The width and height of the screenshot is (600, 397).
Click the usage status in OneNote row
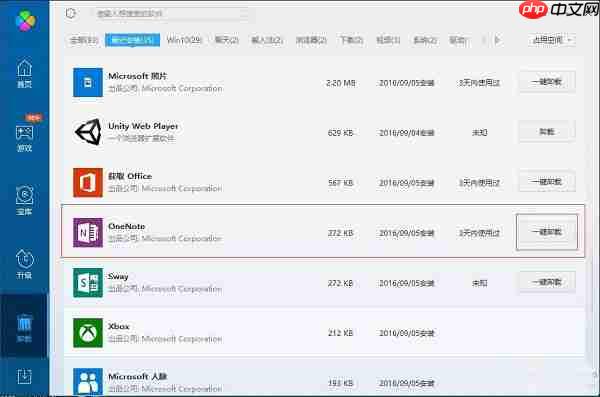pos(479,233)
